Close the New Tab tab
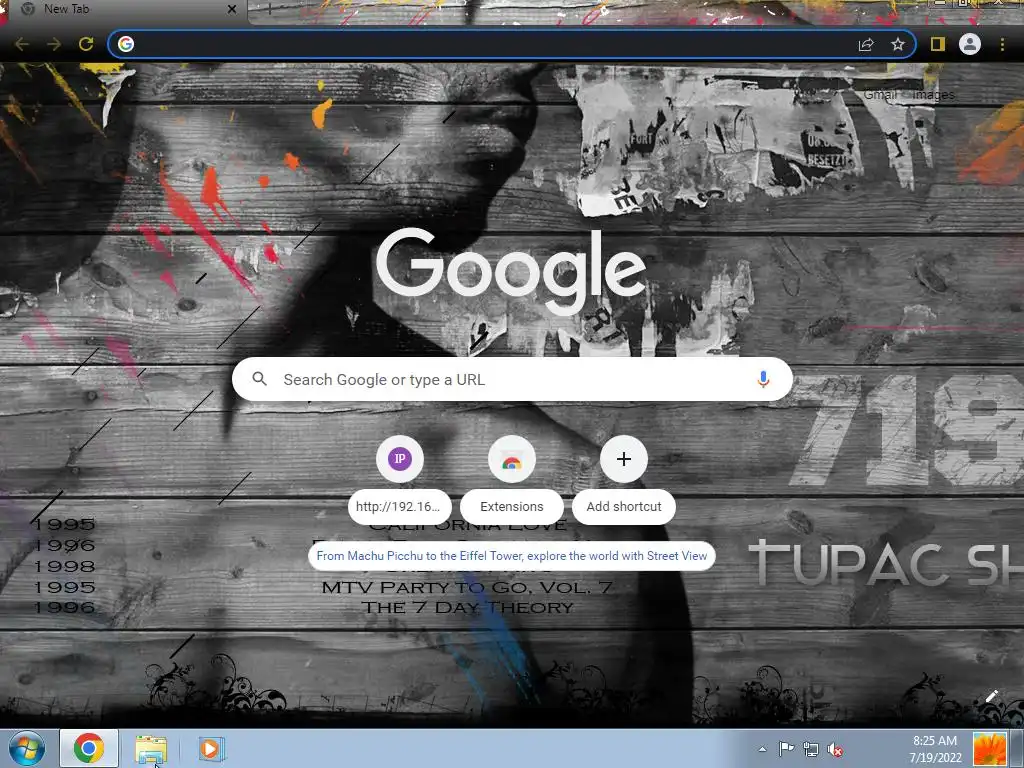Viewport: 1024px width, 768px height. (x=232, y=9)
